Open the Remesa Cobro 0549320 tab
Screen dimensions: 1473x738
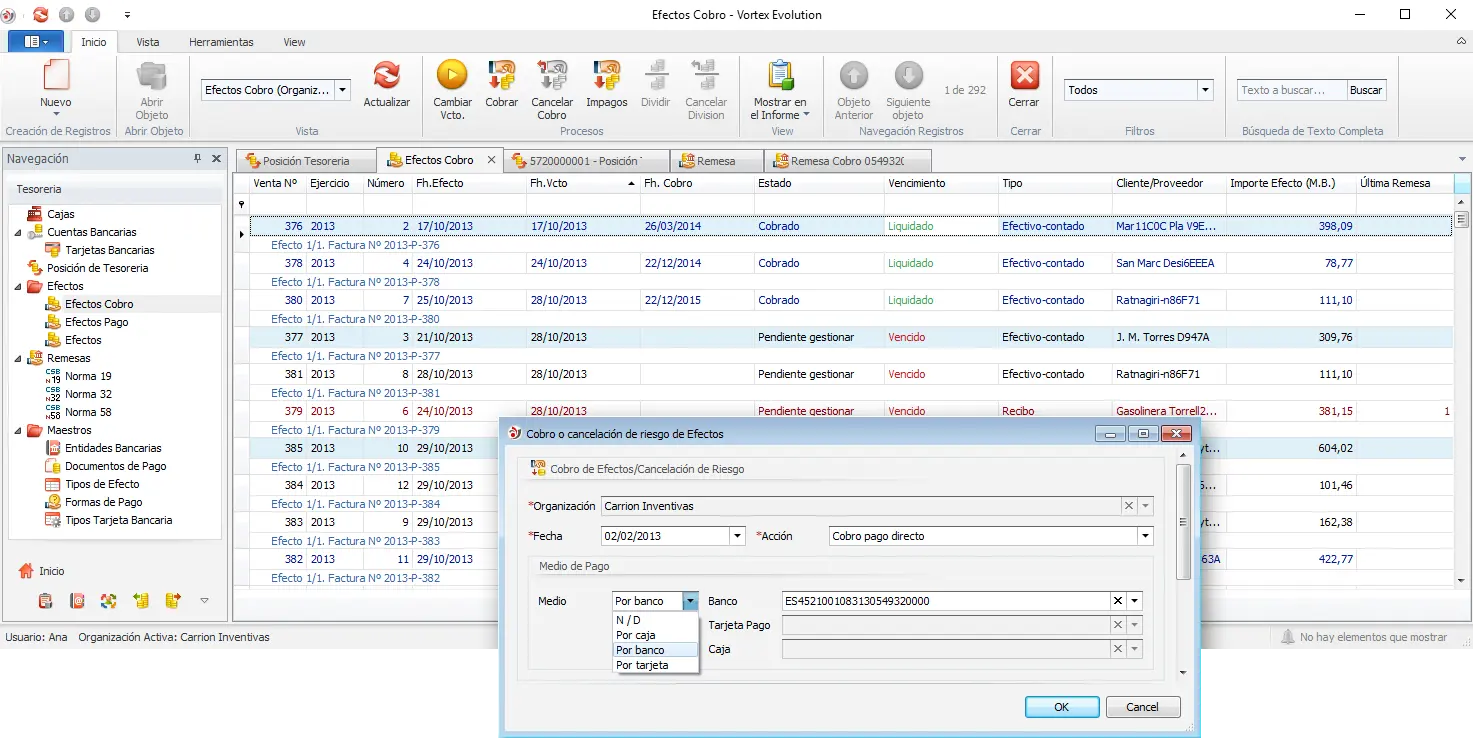(847, 160)
